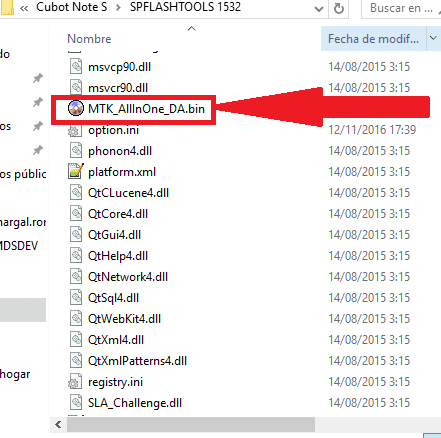Click the option.ini gear icon
Image resolution: width=441 pixels, height=438 pixels.
74,130
